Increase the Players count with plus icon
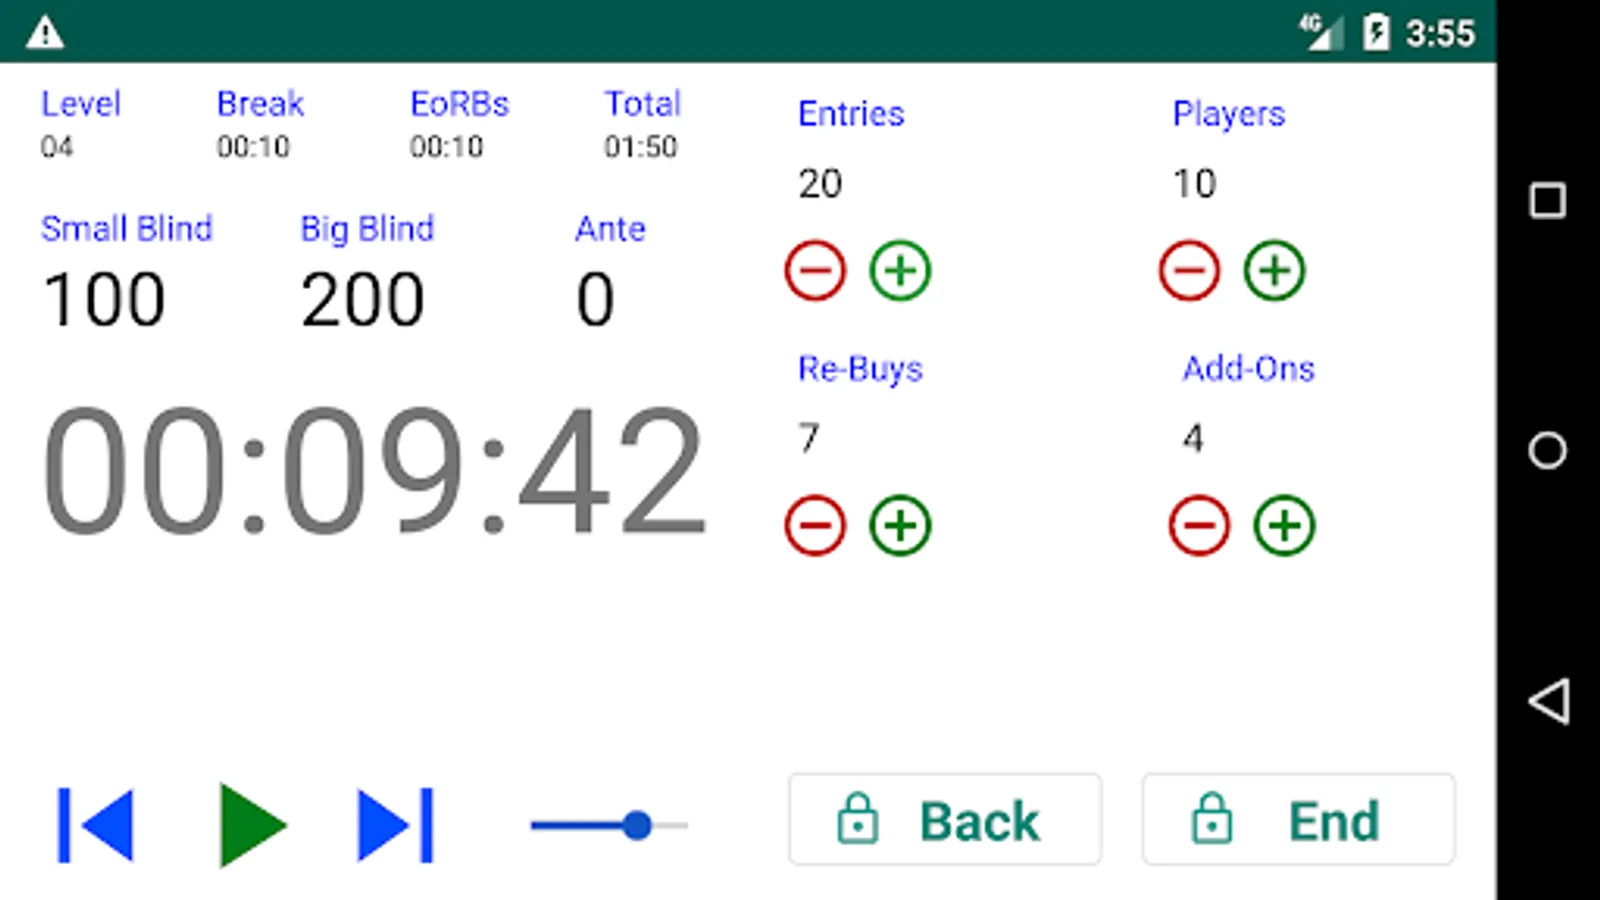This screenshot has width=1600, height=900. (x=1274, y=270)
